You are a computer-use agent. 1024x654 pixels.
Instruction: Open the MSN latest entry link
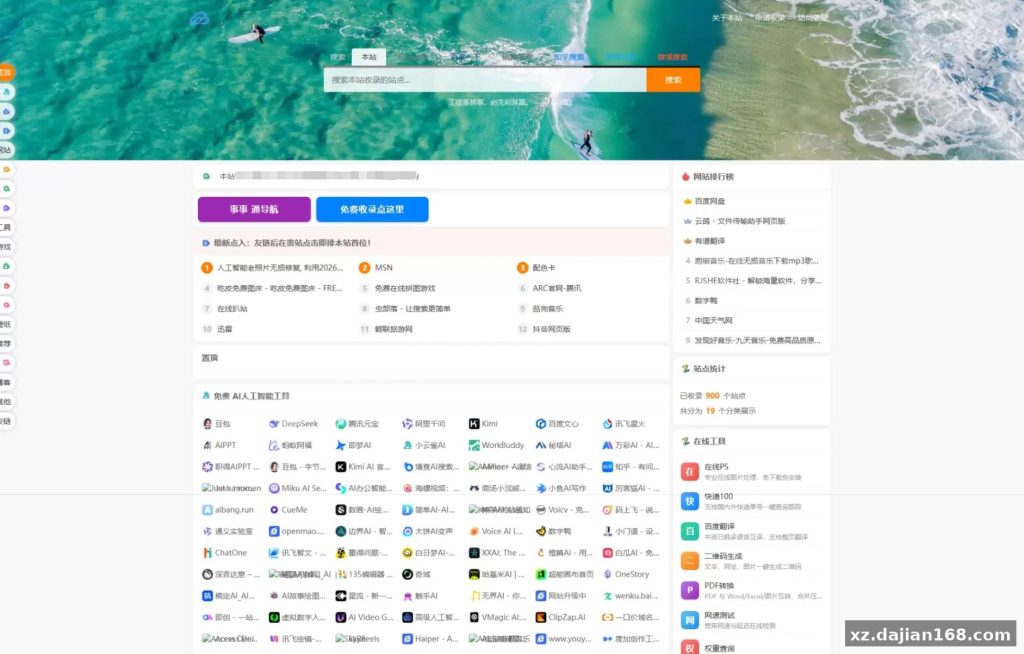(383, 268)
